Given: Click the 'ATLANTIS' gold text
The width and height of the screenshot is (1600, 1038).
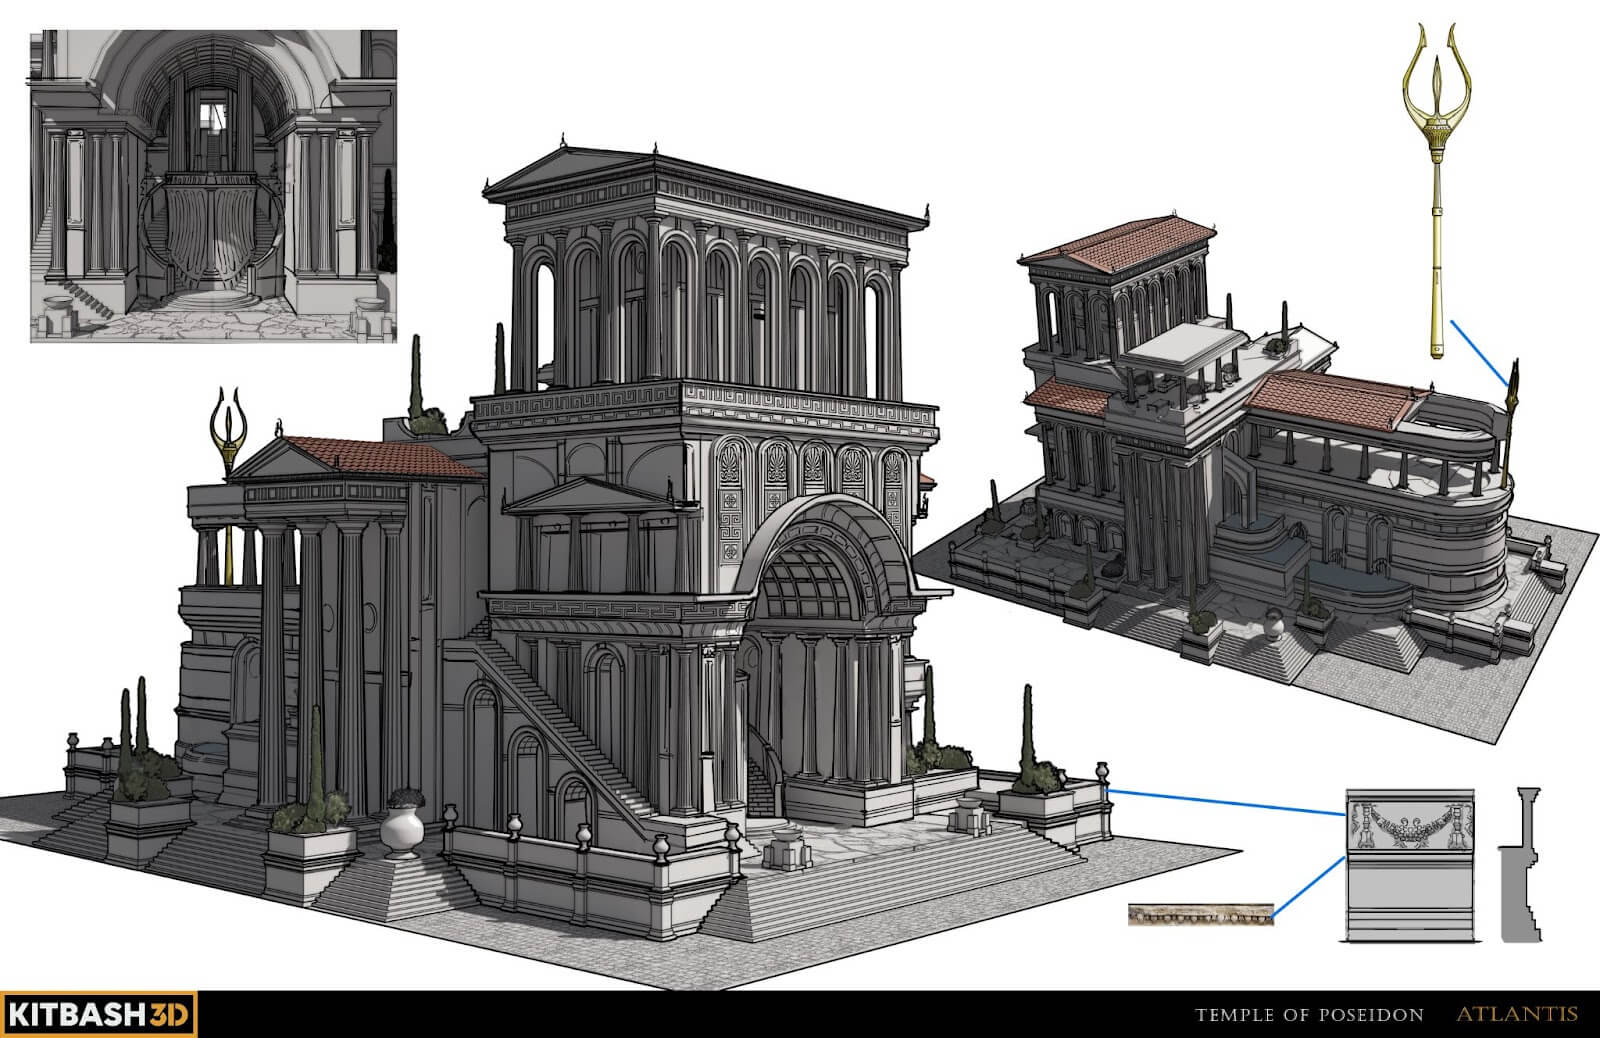Looking at the screenshot, I should tap(1517, 1014).
